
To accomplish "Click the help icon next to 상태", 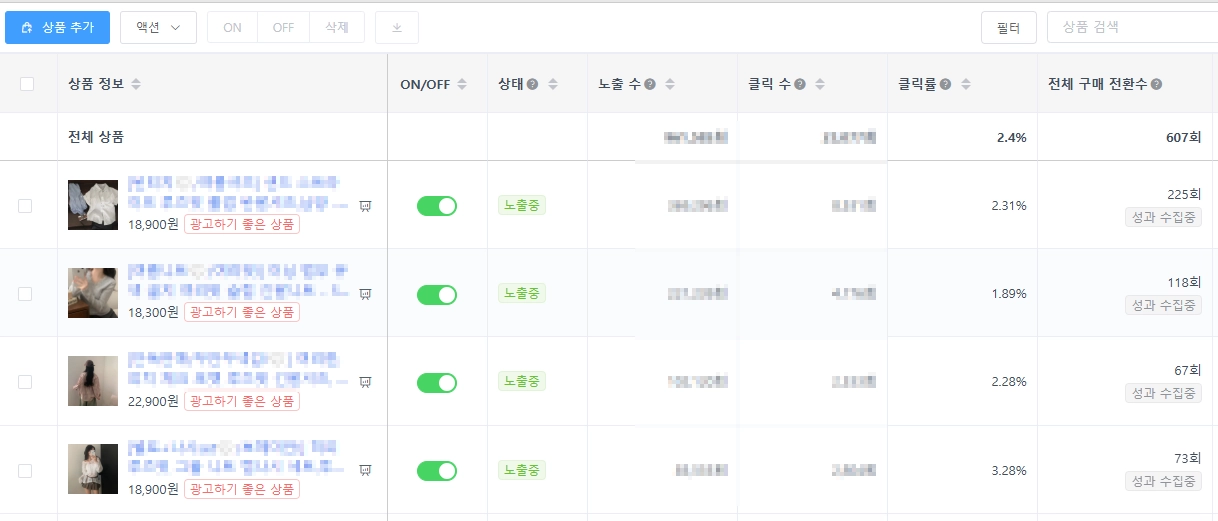I will [x=533, y=85].
